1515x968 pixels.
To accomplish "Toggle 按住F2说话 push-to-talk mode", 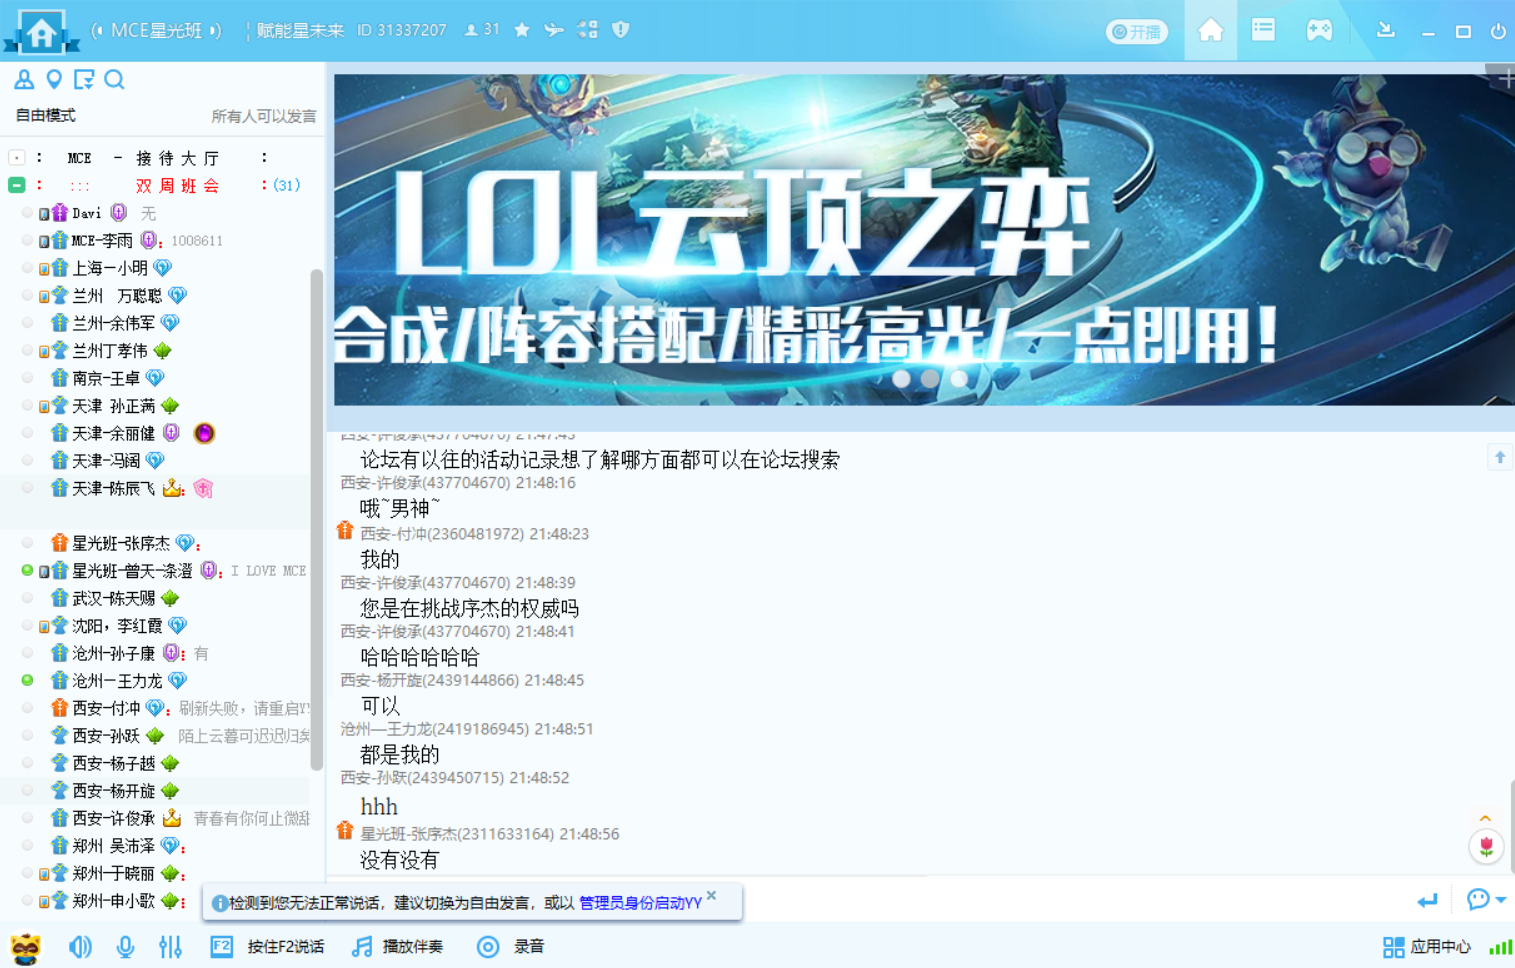I will click(268, 946).
